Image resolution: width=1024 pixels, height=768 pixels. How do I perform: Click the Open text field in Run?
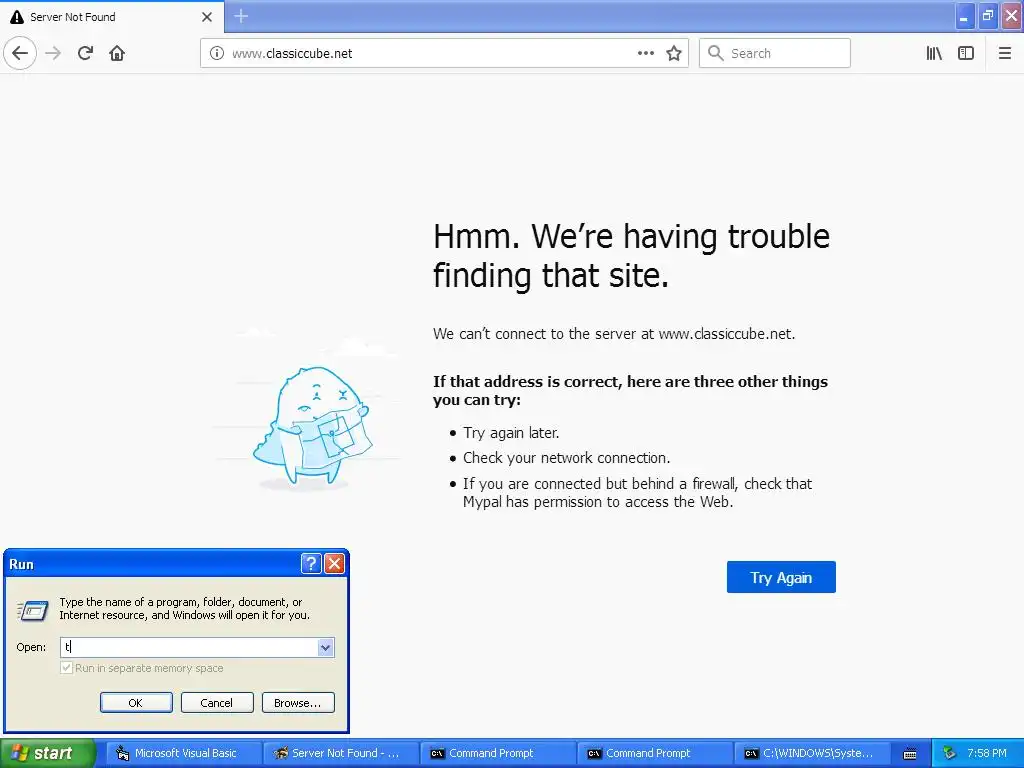click(x=189, y=647)
